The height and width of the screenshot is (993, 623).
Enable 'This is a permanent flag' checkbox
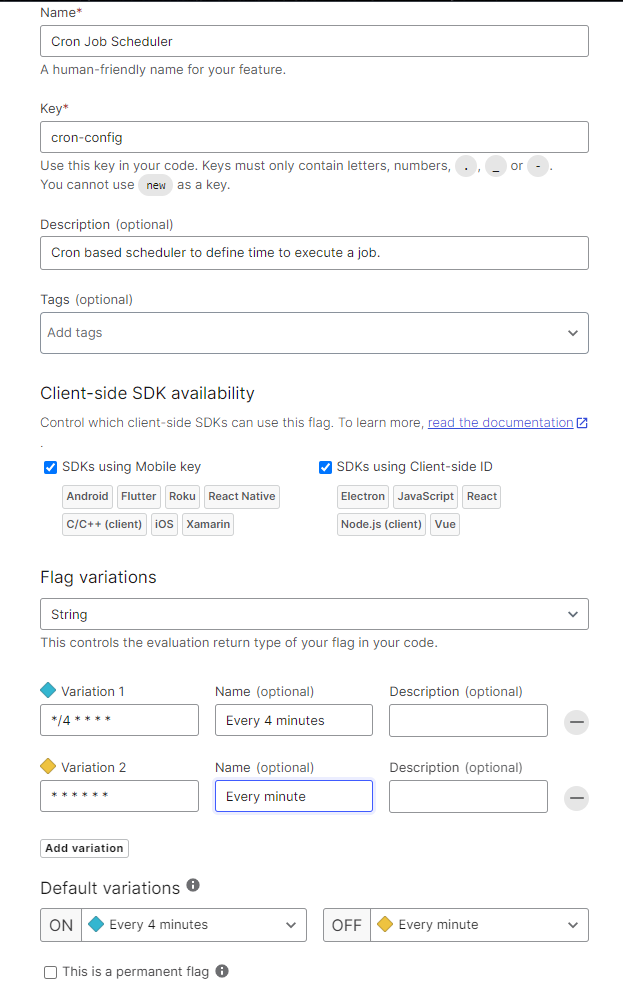tap(50, 972)
